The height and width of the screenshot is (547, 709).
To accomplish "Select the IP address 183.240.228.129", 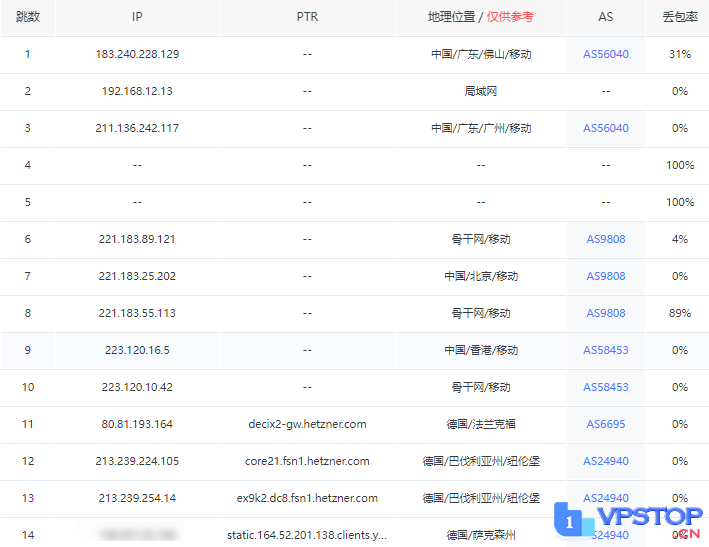I will (137, 54).
